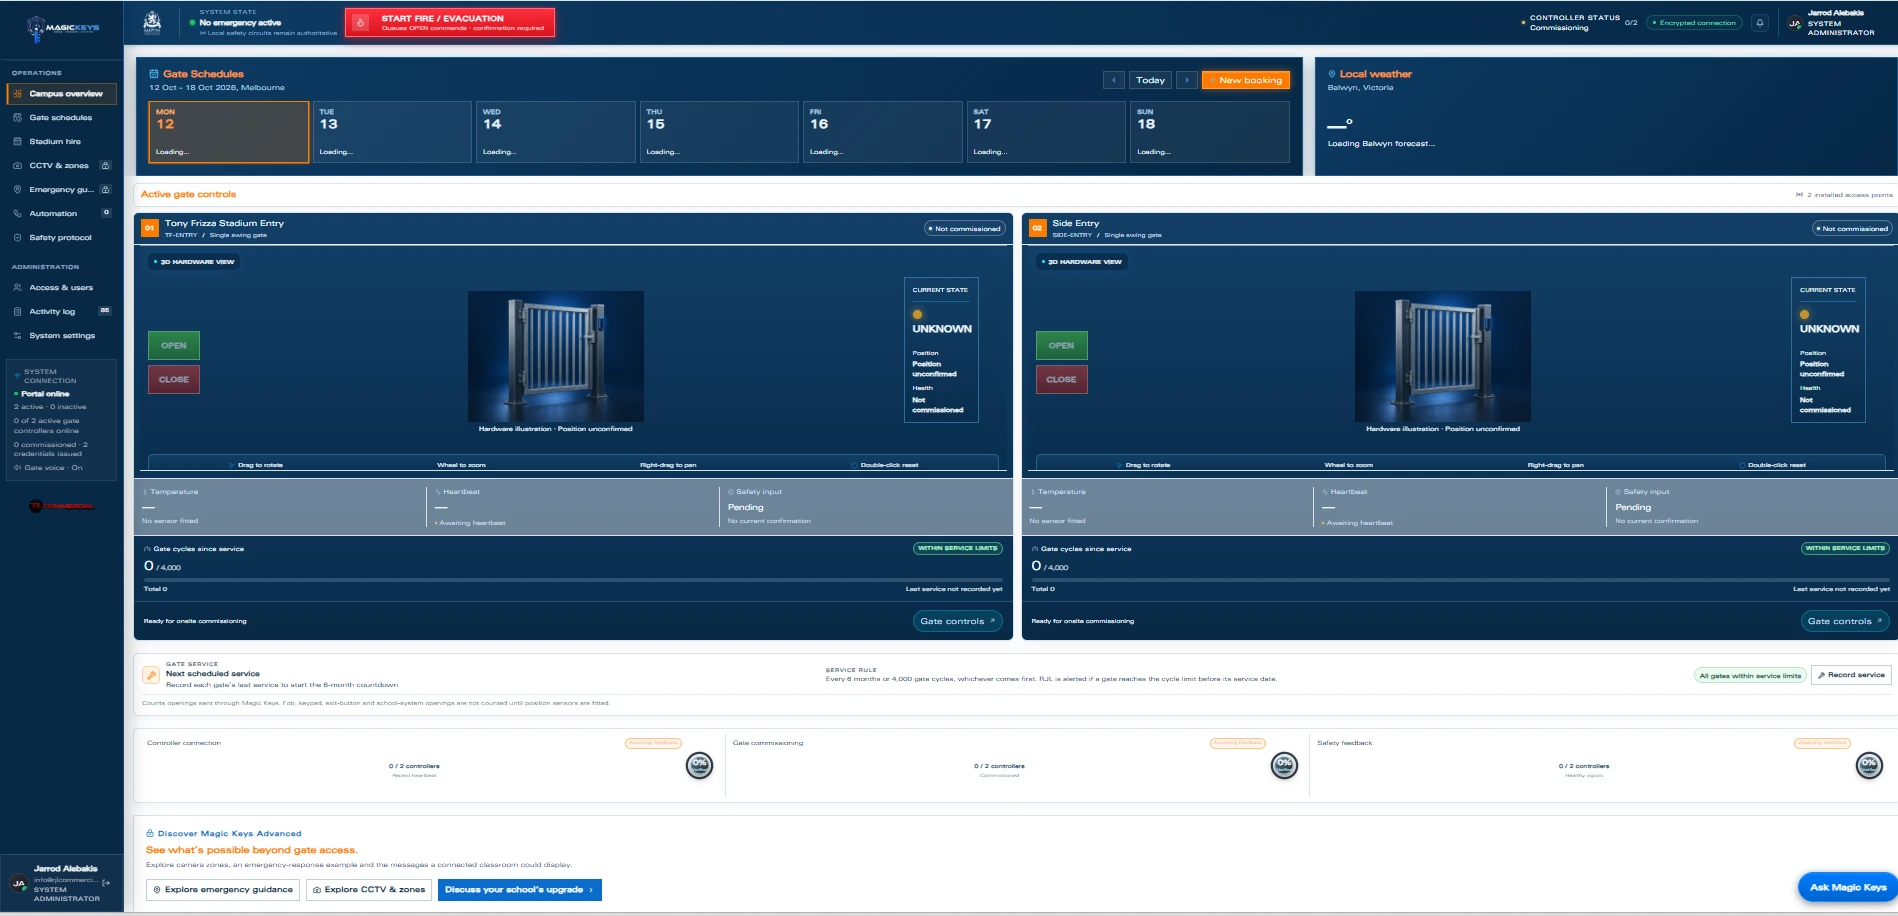Open Gate schedules in sidebar
Image resolution: width=1898 pixels, height=916 pixels.
61,118
